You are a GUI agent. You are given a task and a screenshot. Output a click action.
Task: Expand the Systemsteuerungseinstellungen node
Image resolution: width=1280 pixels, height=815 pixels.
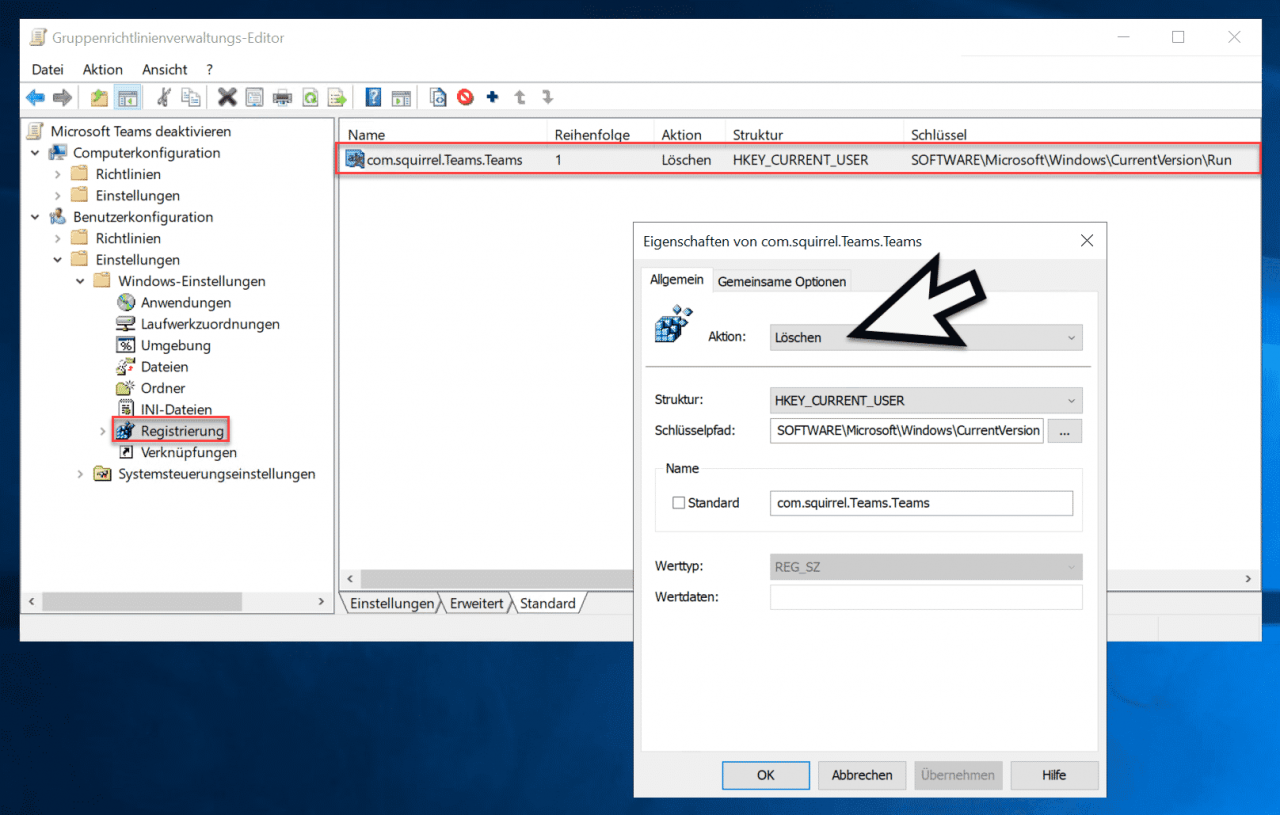pos(80,474)
